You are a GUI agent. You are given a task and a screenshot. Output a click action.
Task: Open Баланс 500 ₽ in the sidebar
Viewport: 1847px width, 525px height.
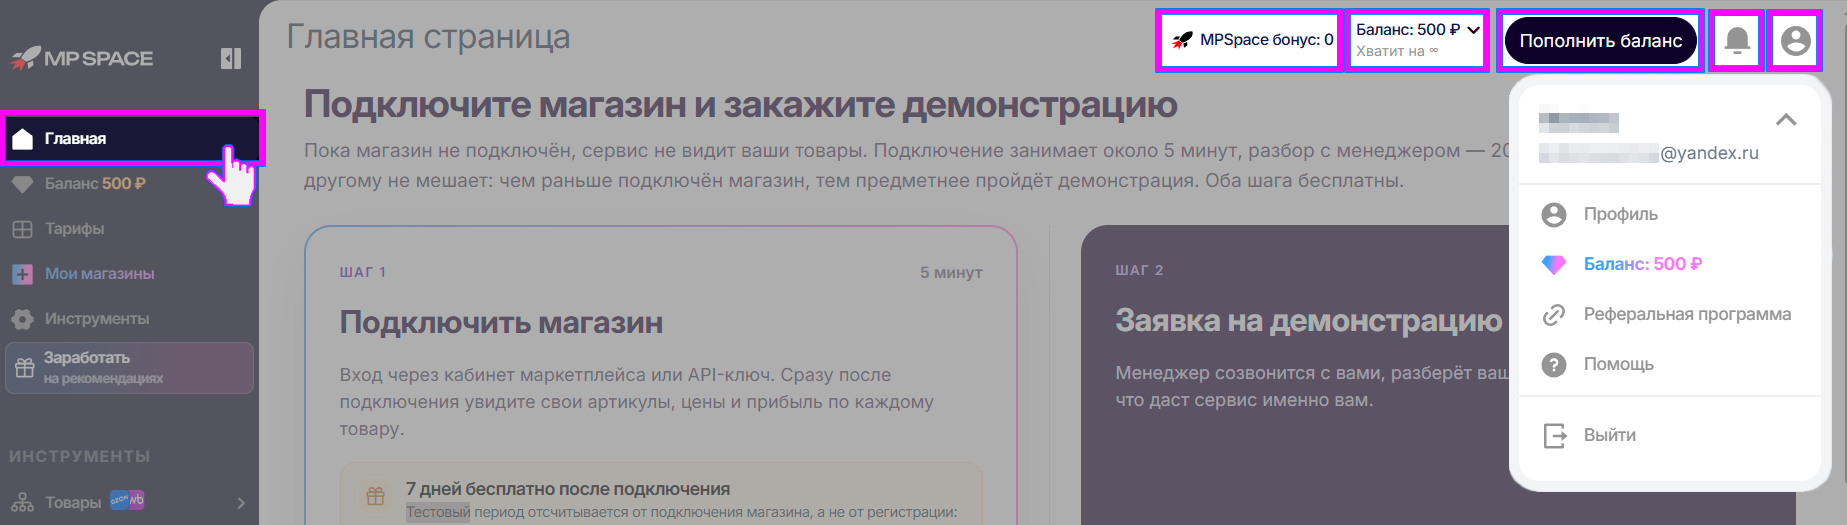(x=95, y=183)
